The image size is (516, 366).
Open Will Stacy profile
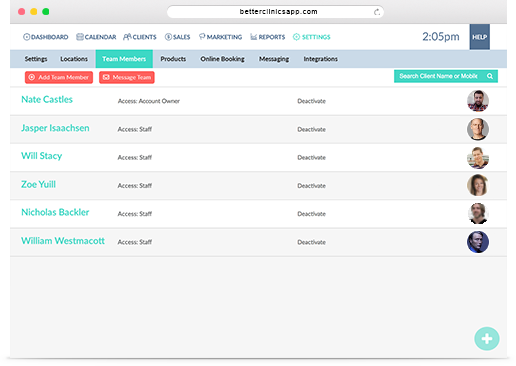click(x=41, y=156)
